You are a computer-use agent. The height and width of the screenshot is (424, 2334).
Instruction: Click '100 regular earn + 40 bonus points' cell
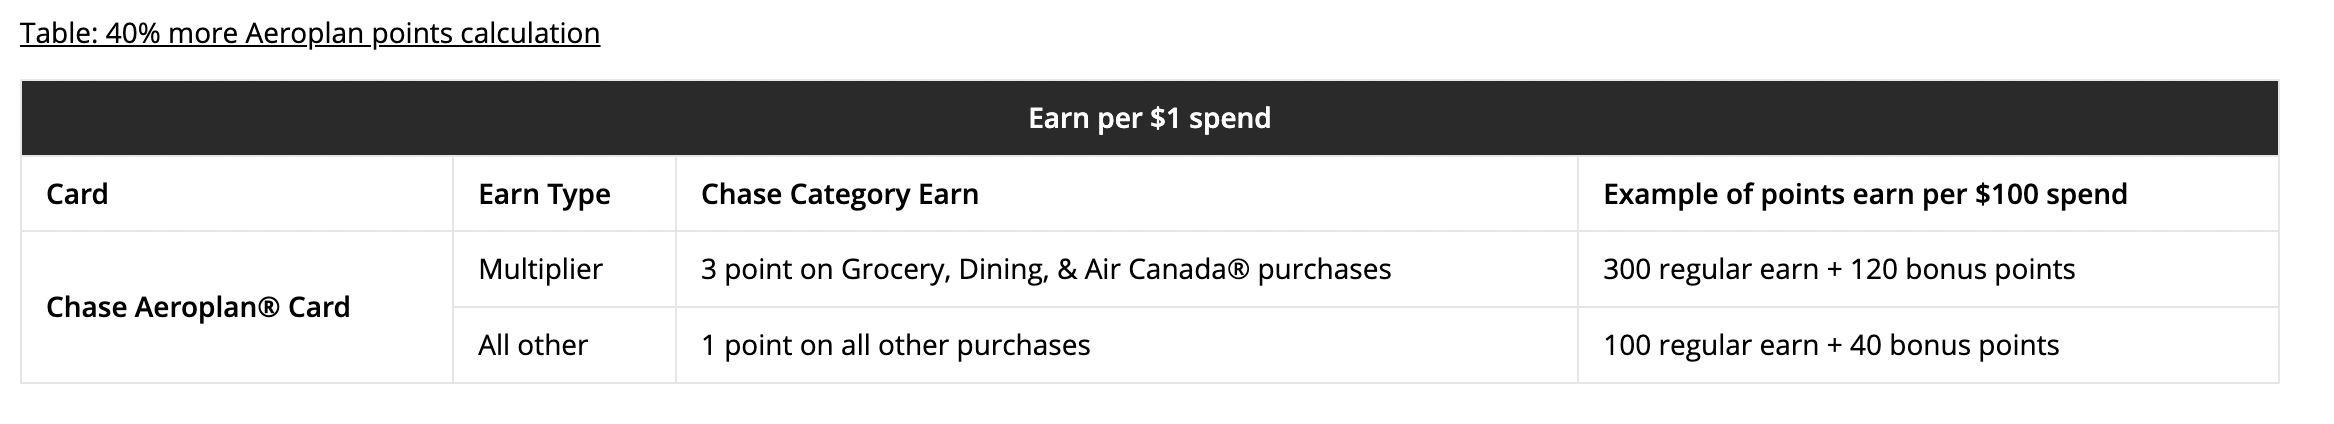tap(1928, 345)
